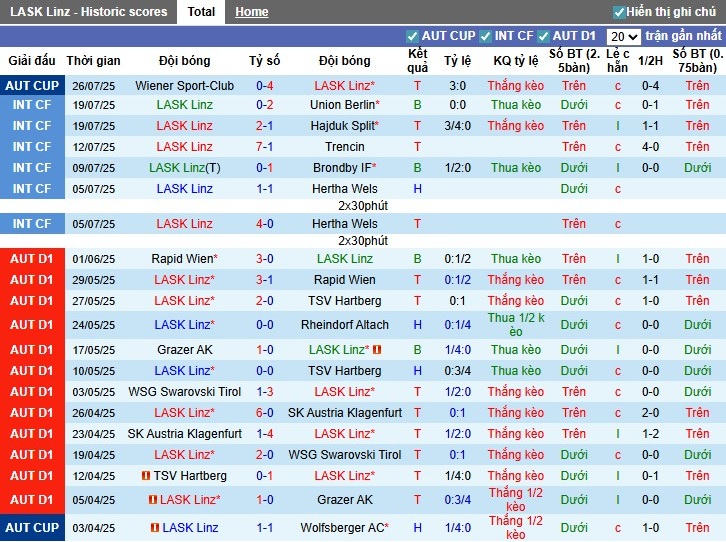The image size is (726, 542).
Task: Click the Giải đấu column header
Action: (31, 61)
